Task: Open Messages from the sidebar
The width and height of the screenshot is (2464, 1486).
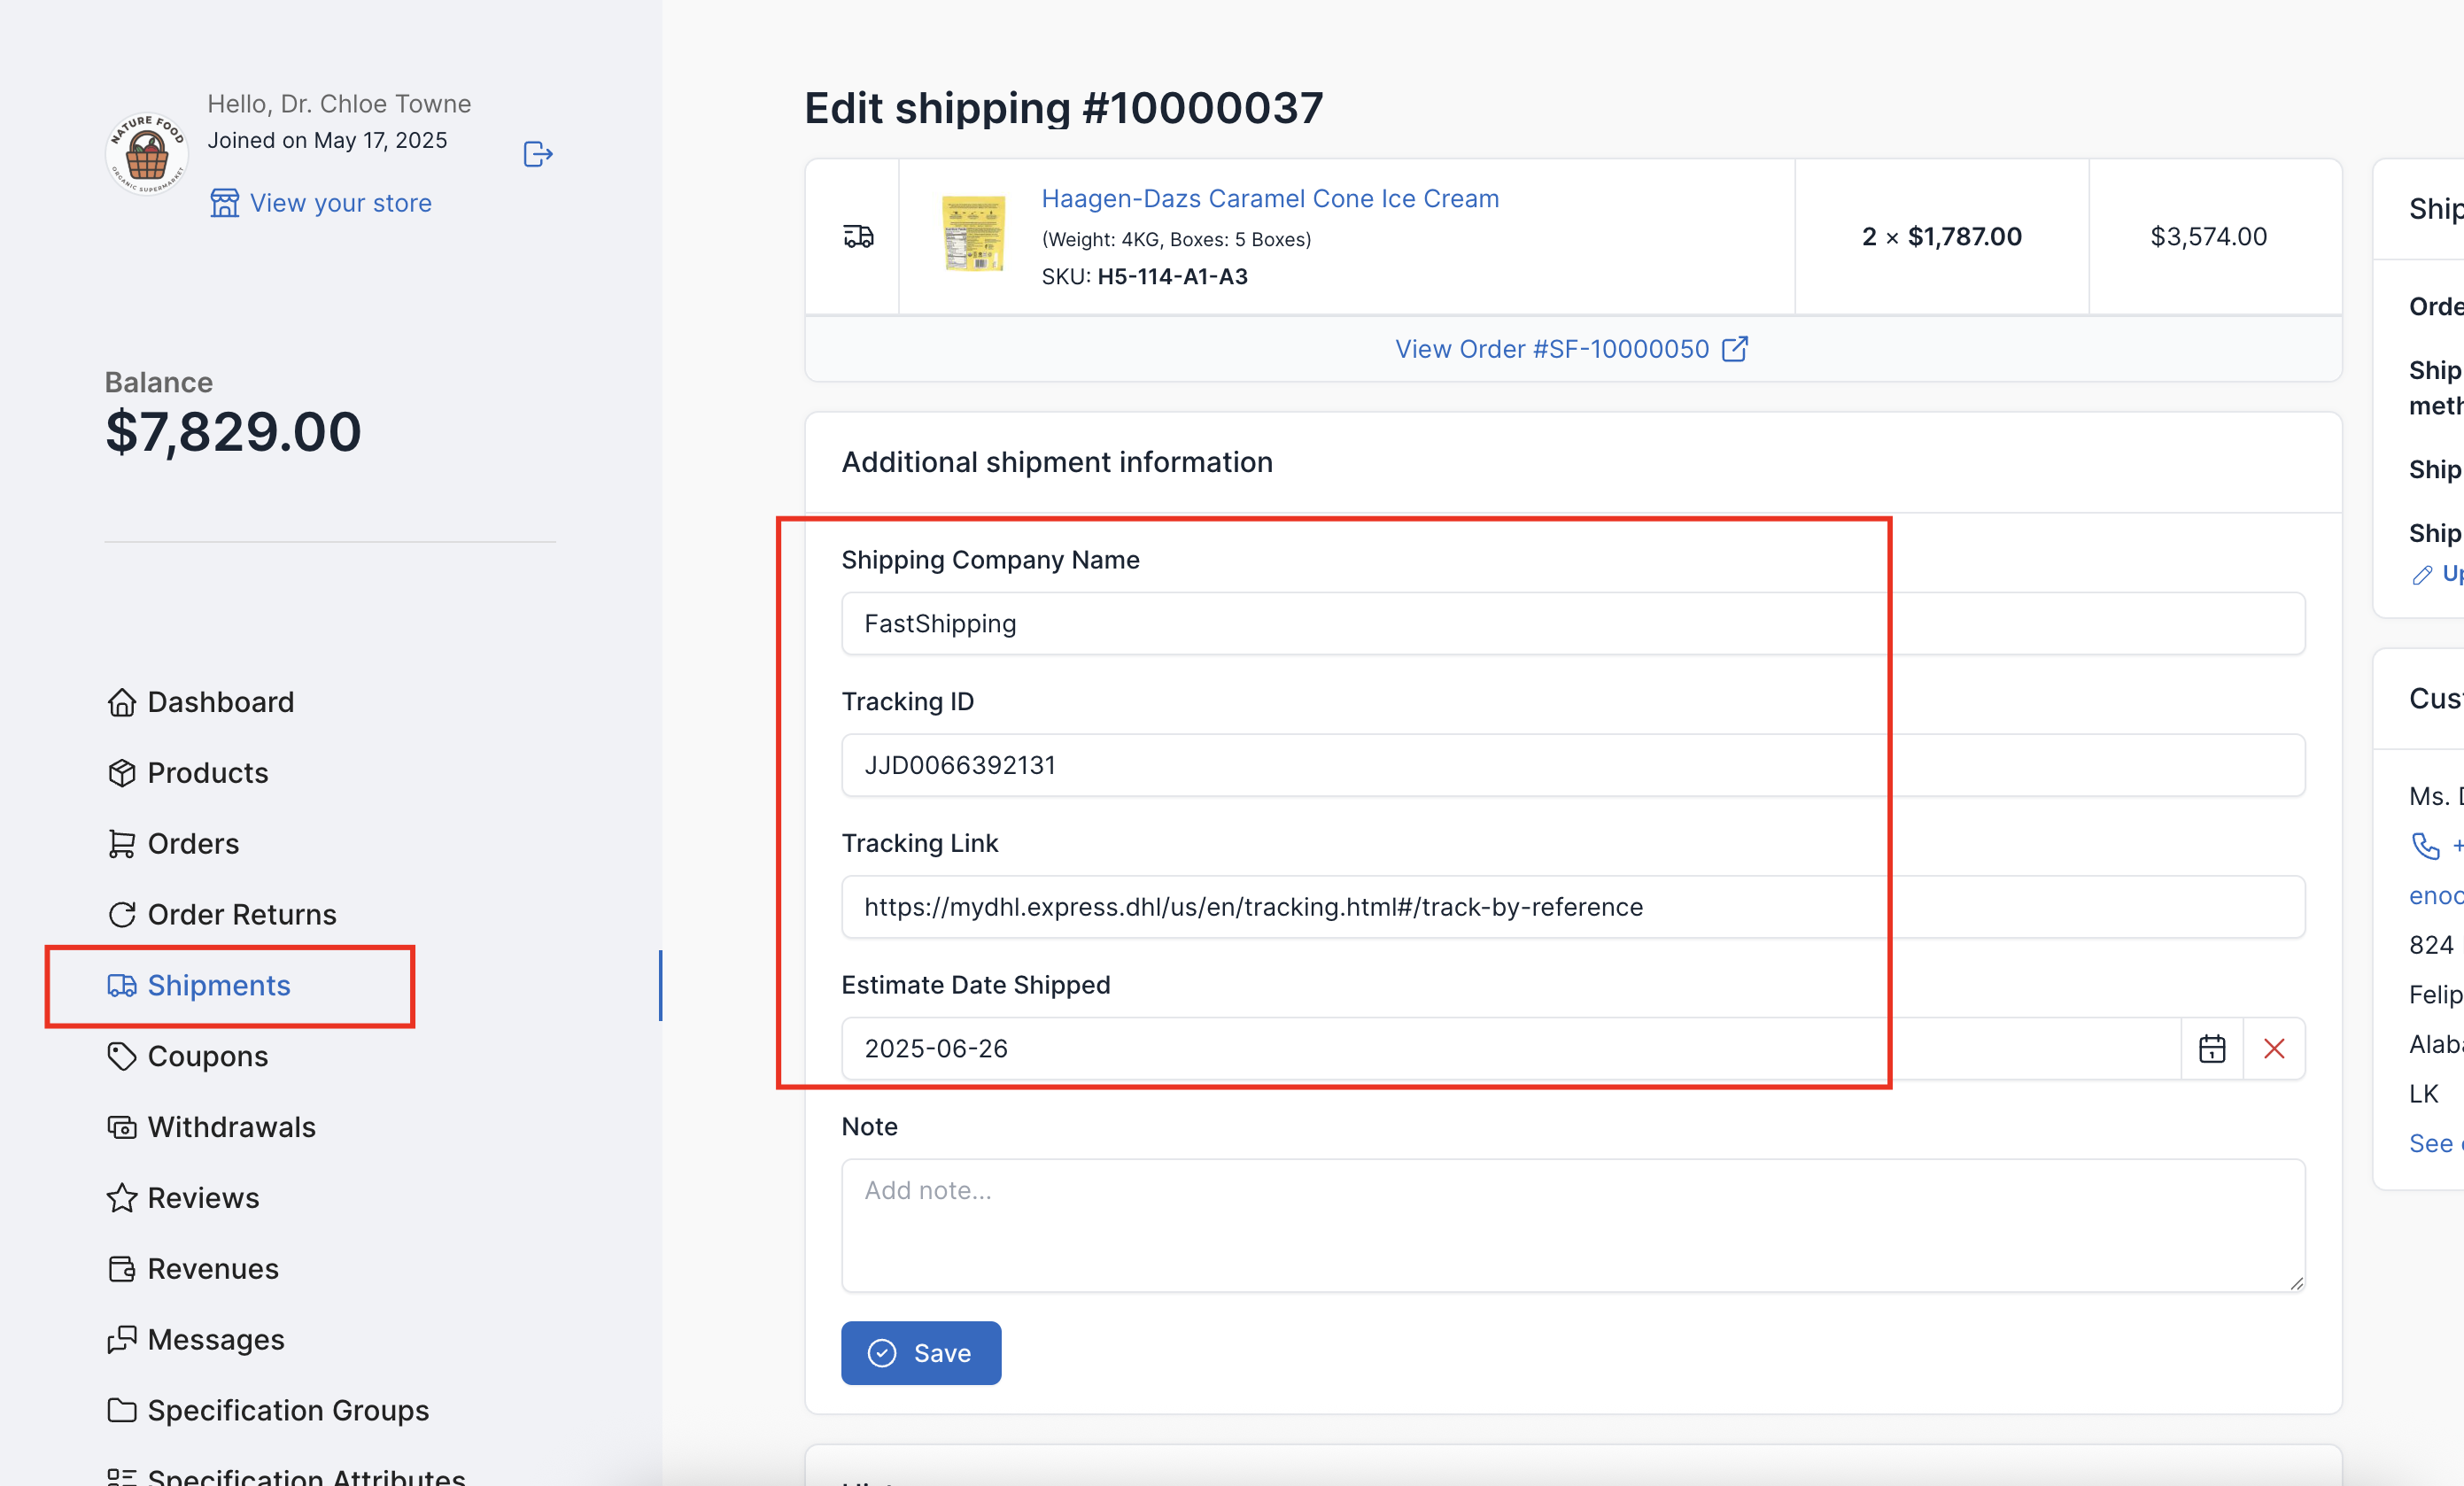Action: 216,1340
